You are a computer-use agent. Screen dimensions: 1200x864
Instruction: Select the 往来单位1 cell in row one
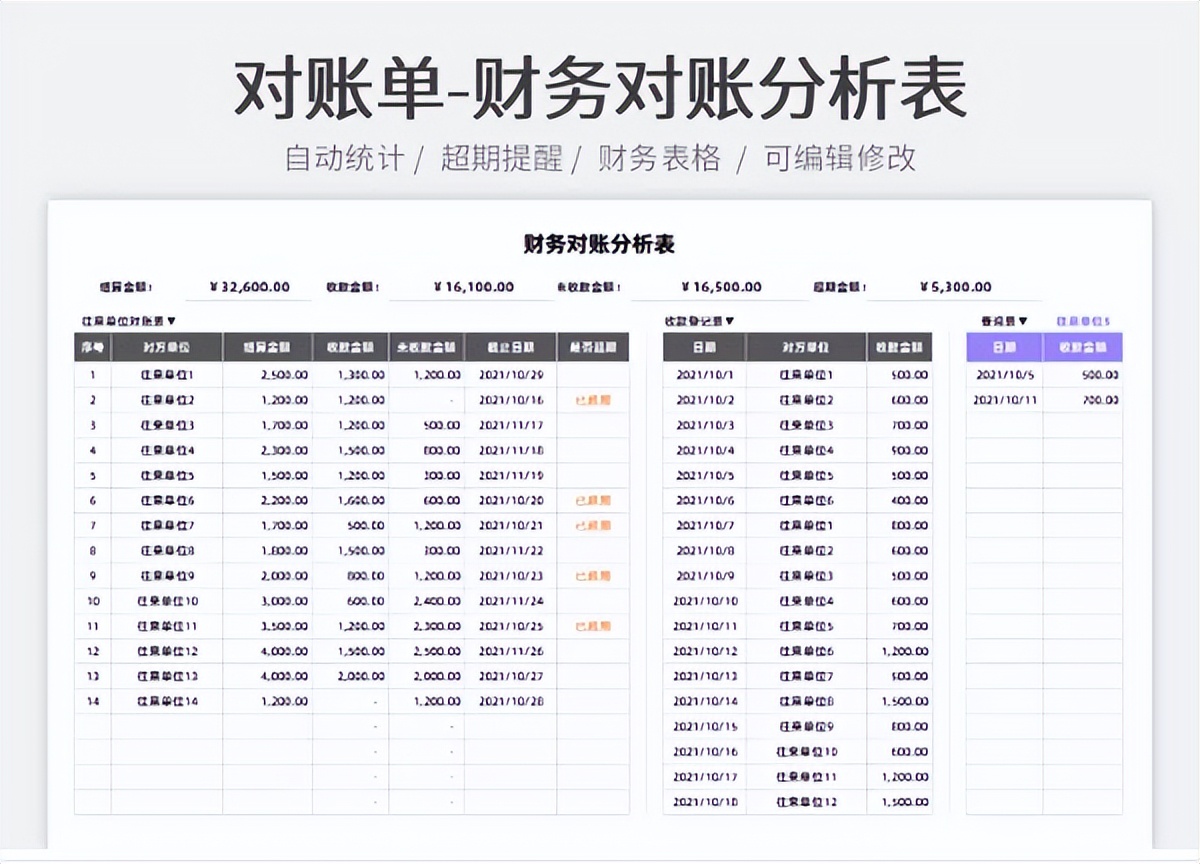click(x=165, y=374)
